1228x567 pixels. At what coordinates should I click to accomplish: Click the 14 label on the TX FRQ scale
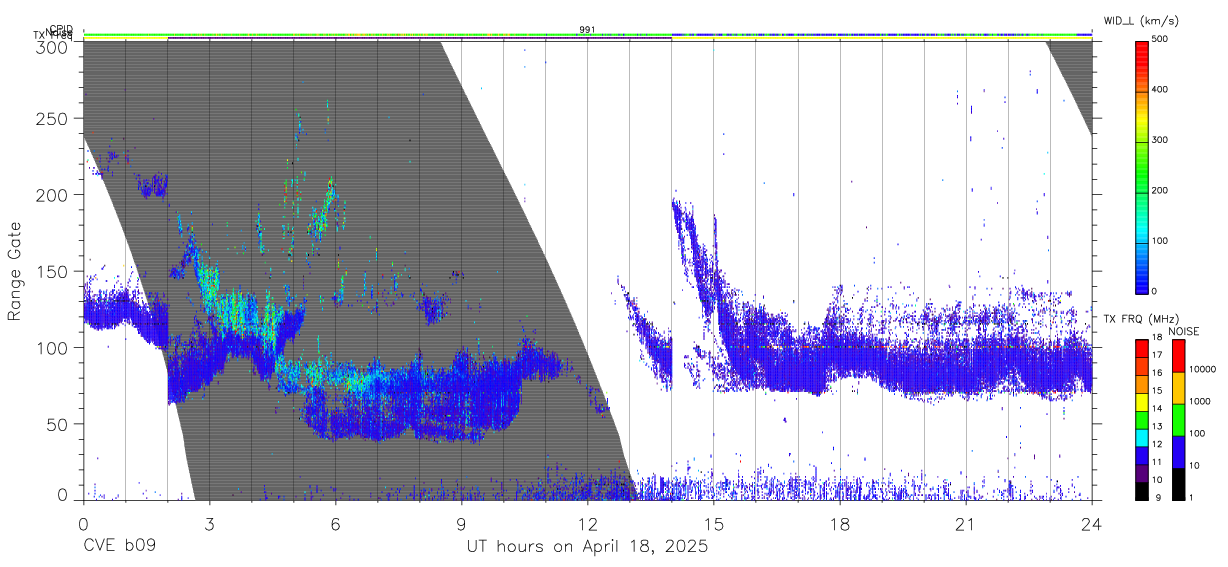click(1158, 408)
